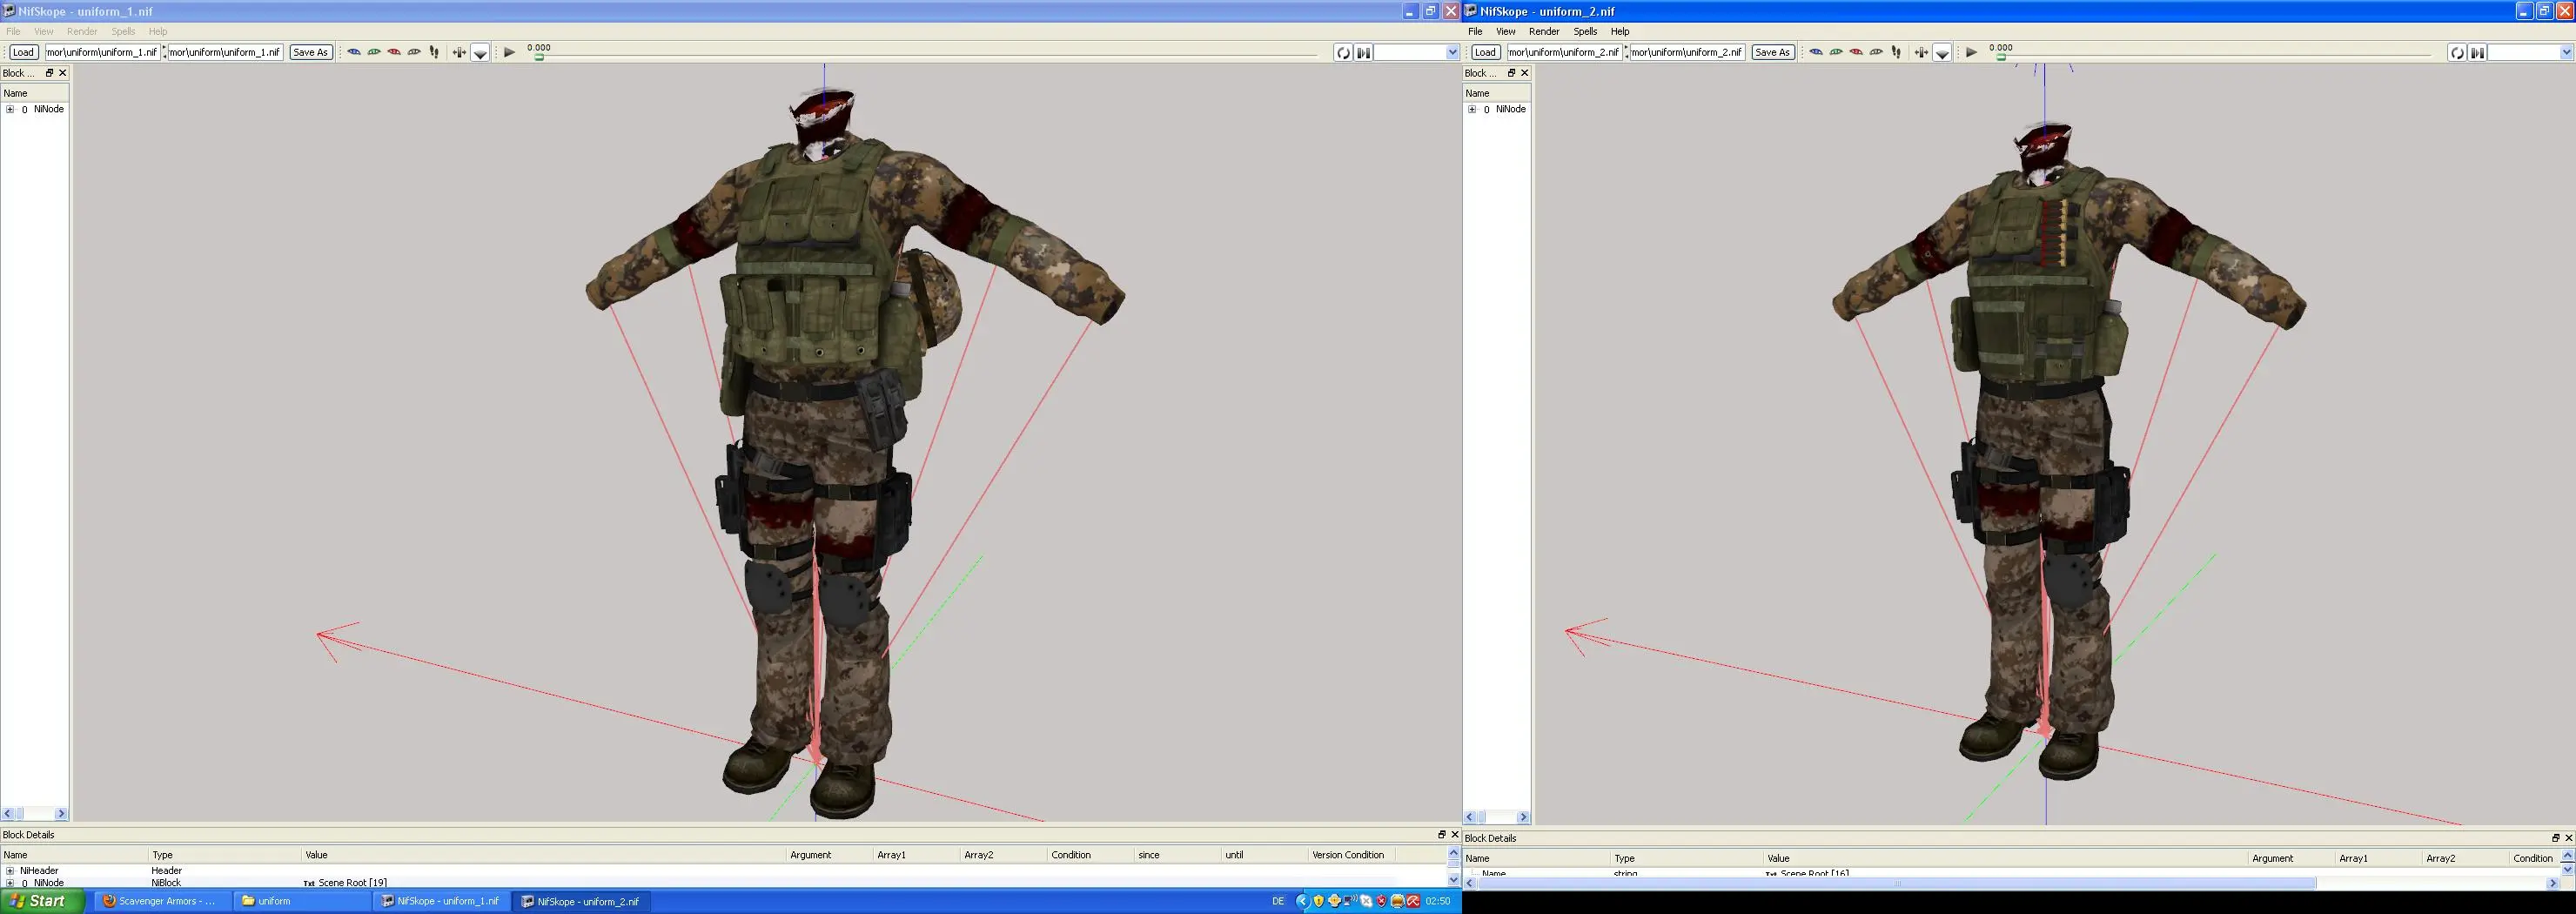Expand NiNode in uniform_2 Block List

[x=1472, y=109]
